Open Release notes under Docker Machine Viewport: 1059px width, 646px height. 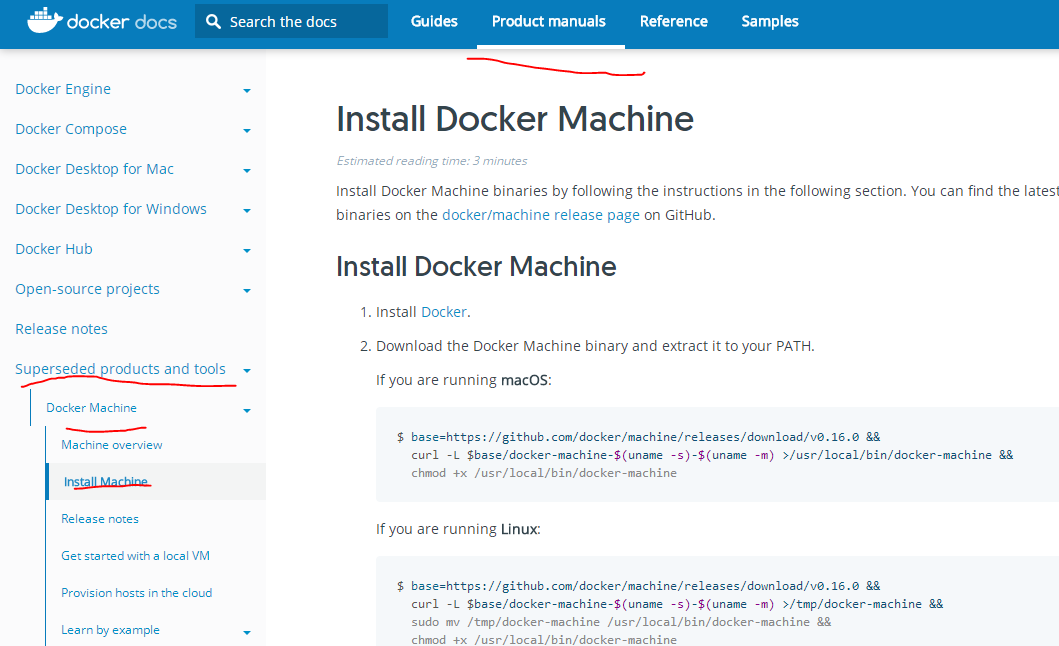100,519
